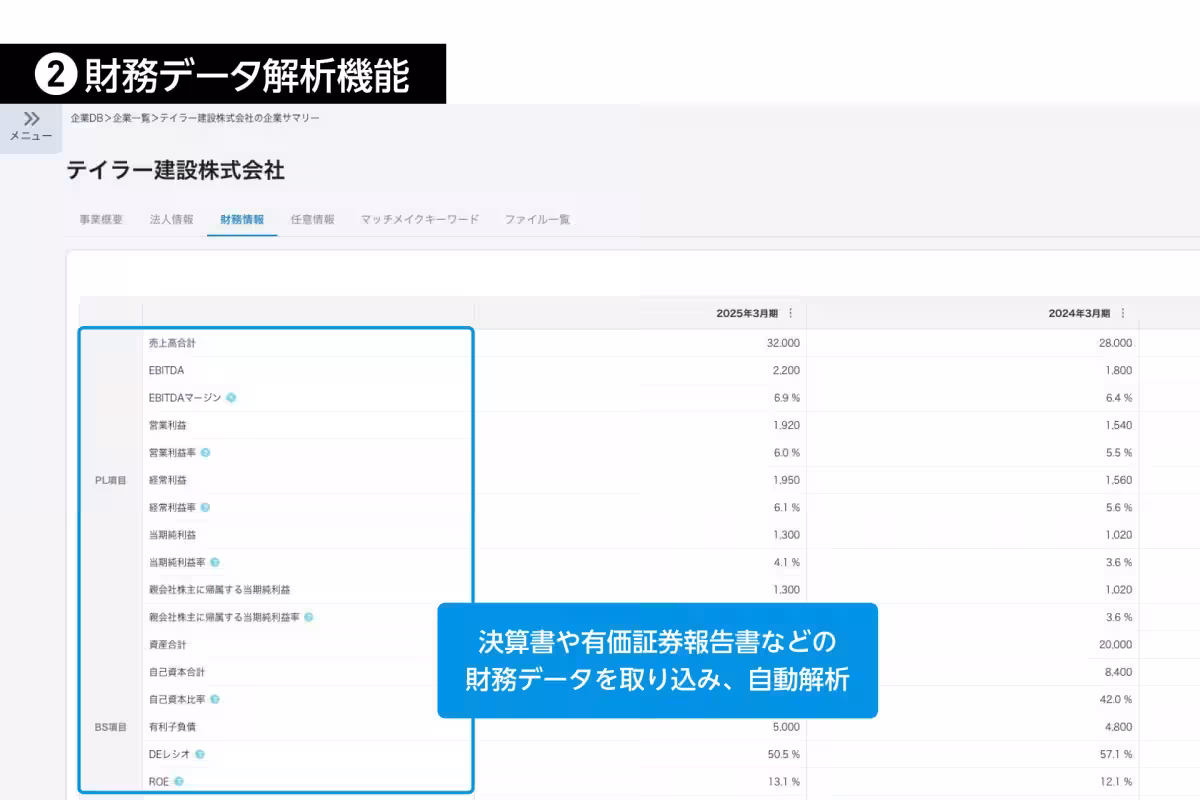Click the 6.9 % margin cell

(x=786, y=398)
